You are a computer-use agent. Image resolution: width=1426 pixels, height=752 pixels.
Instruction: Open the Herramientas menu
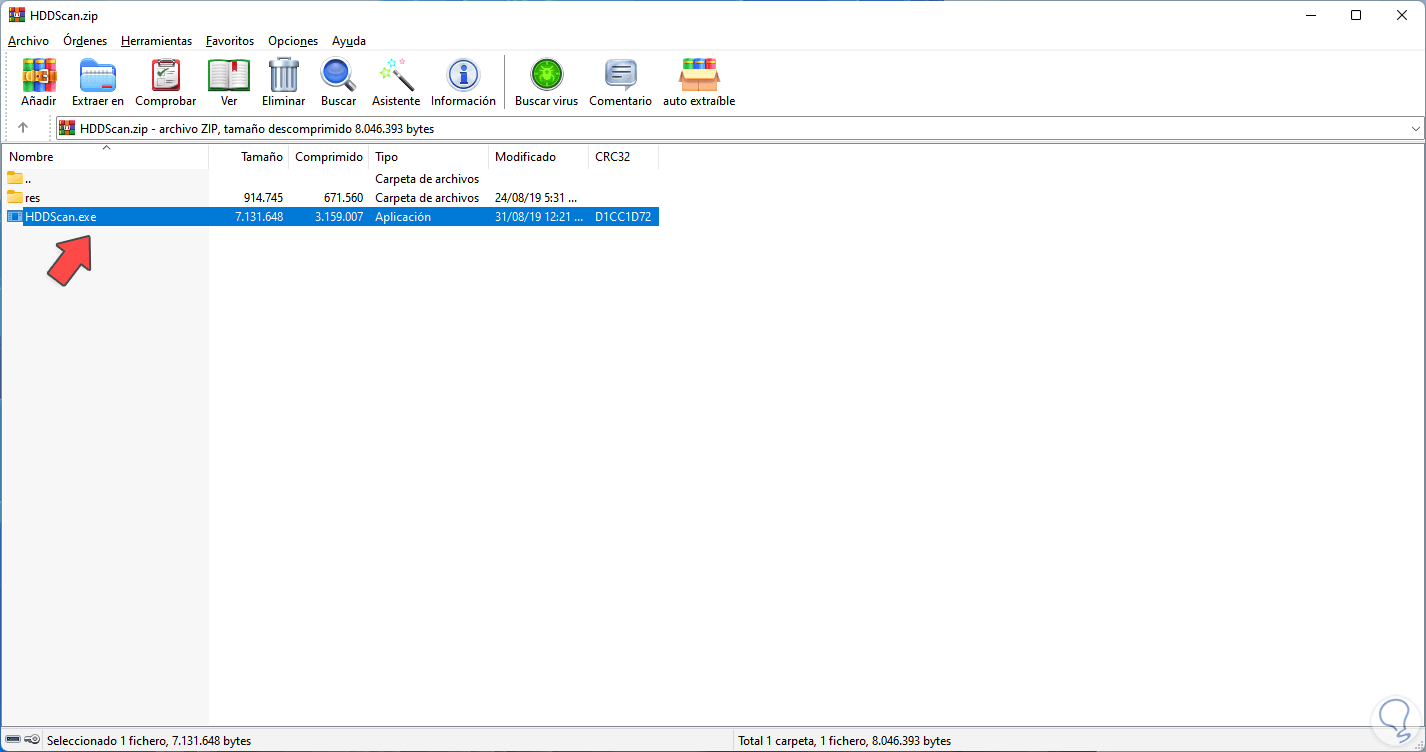click(x=156, y=41)
